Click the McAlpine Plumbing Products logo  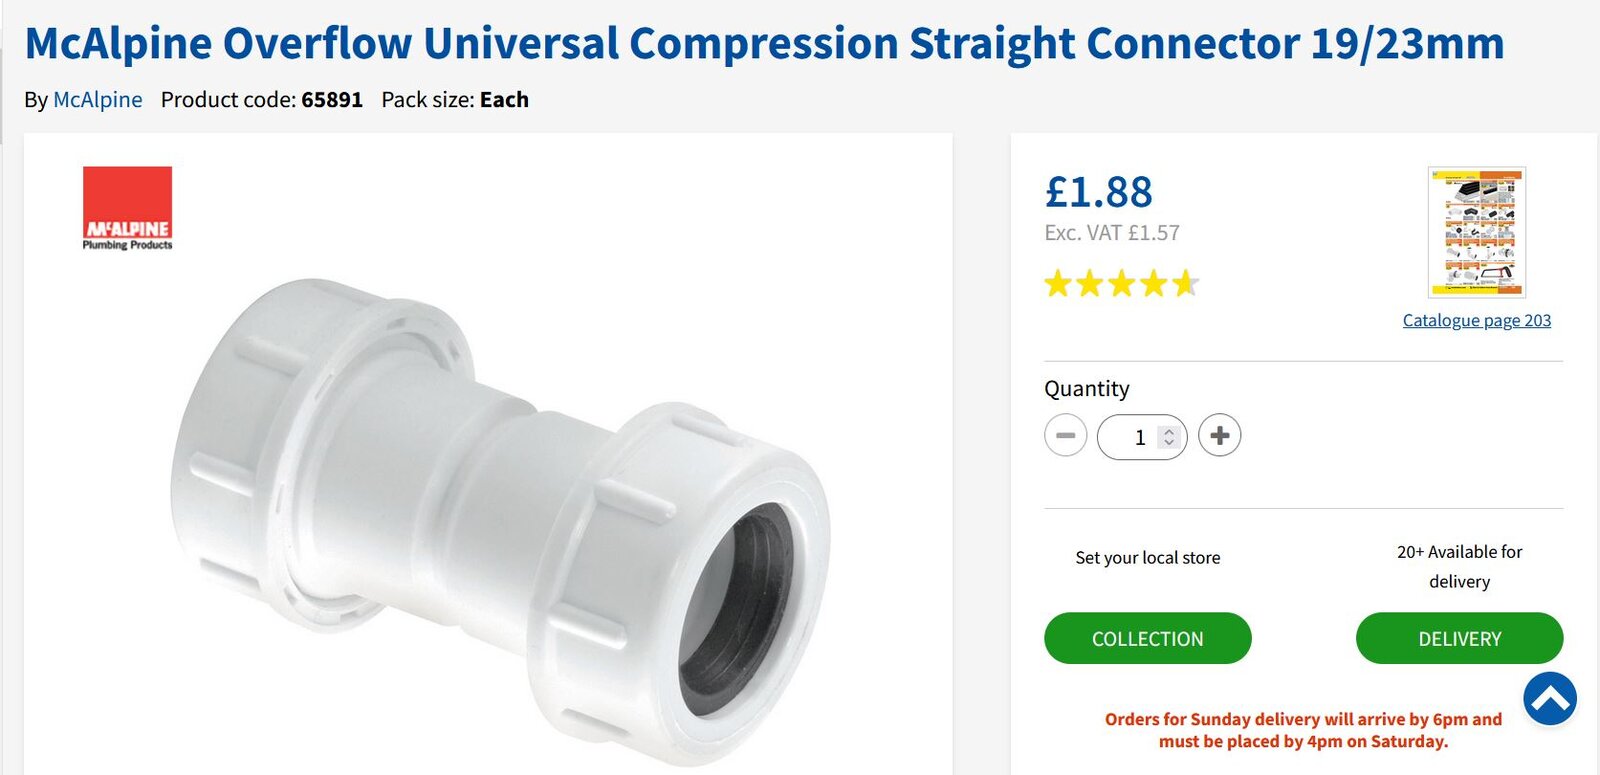pyautogui.click(x=125, y=207)
